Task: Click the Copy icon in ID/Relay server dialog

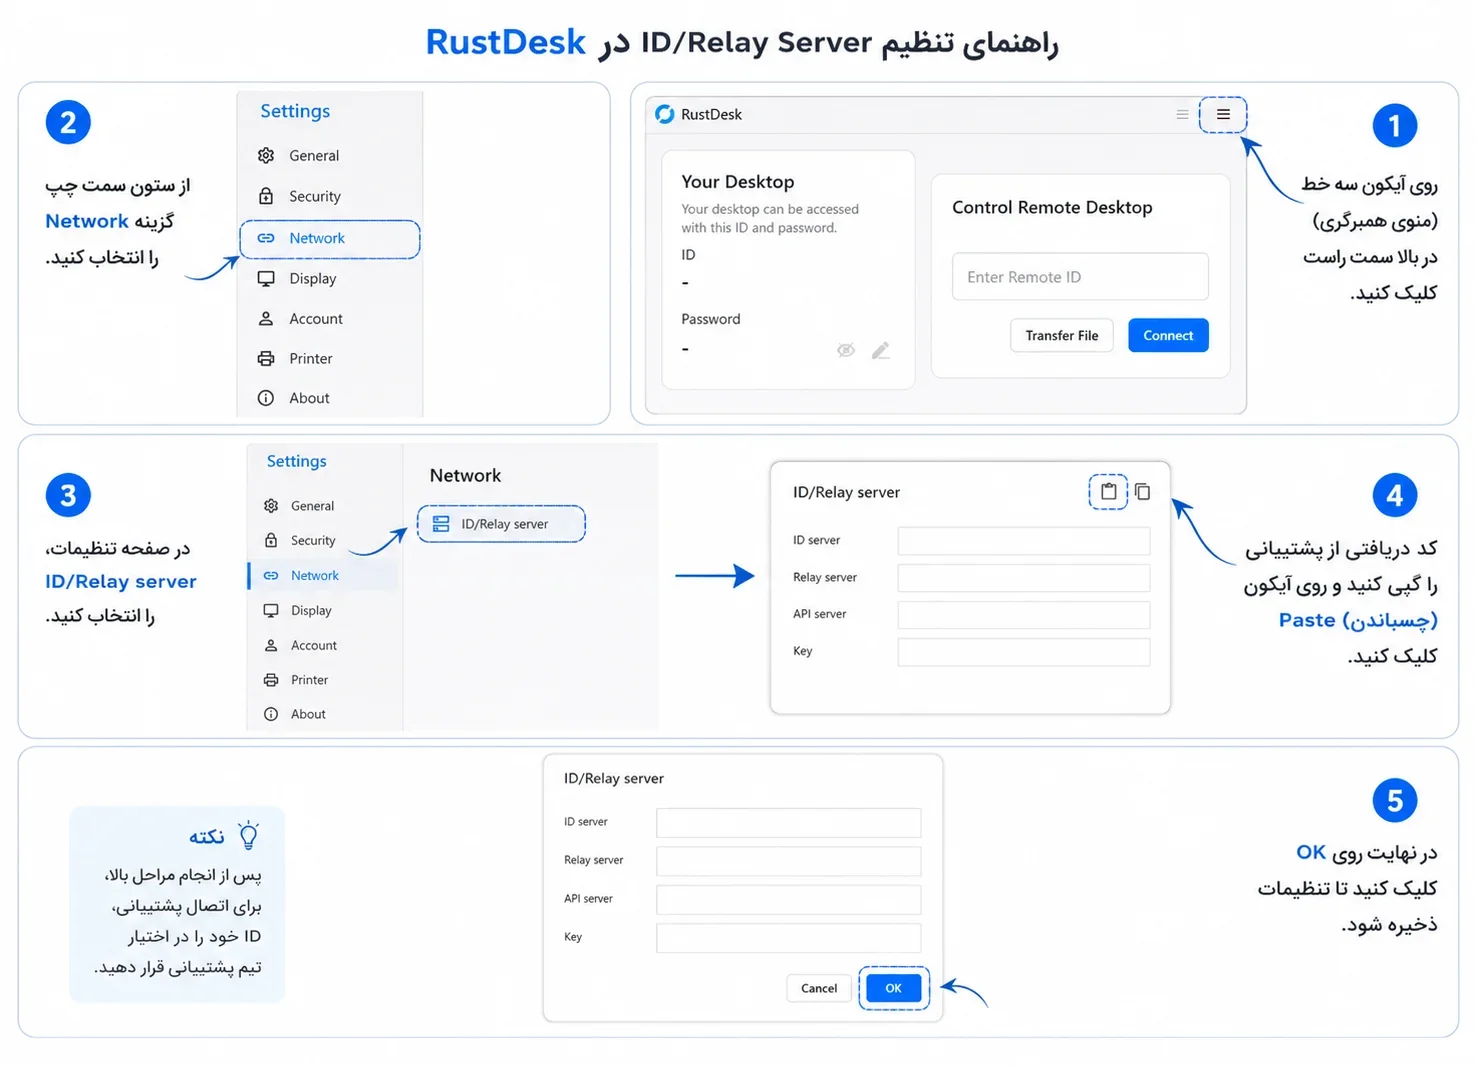Action: click(1142, 492)
